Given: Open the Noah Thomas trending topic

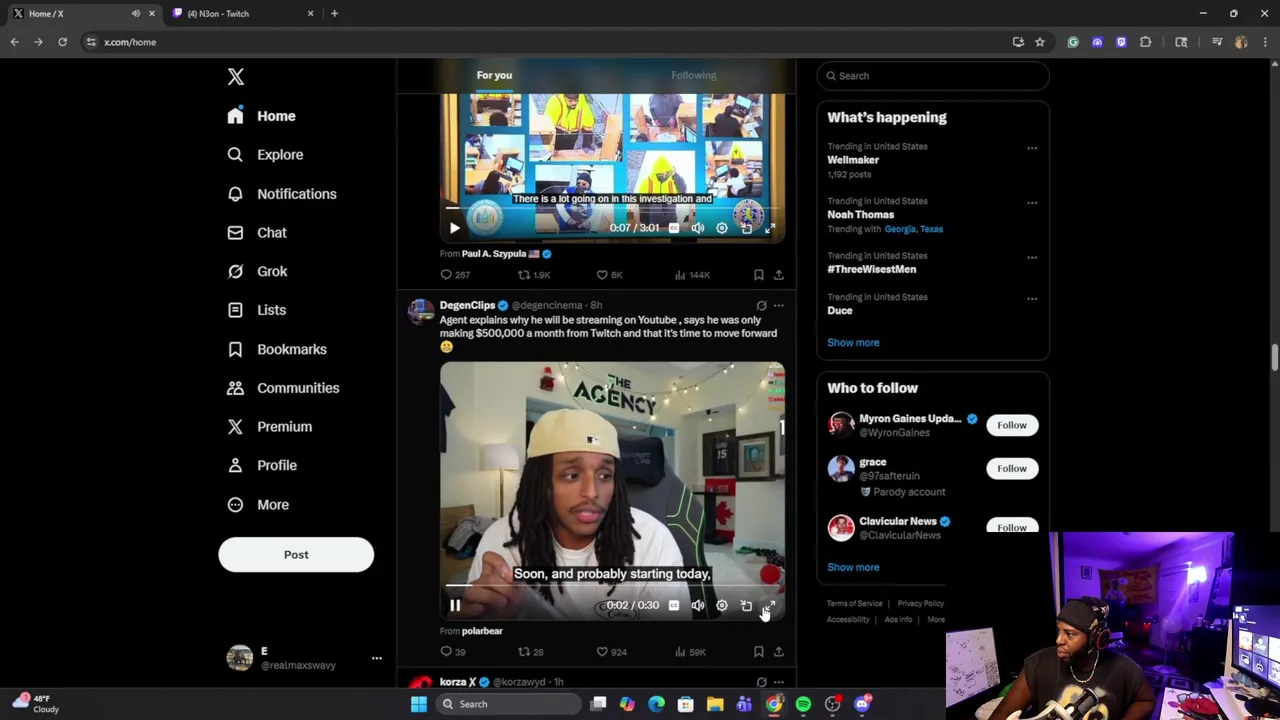Looking at the screenshot, I should pyautogui.click(x=860, y=215).
